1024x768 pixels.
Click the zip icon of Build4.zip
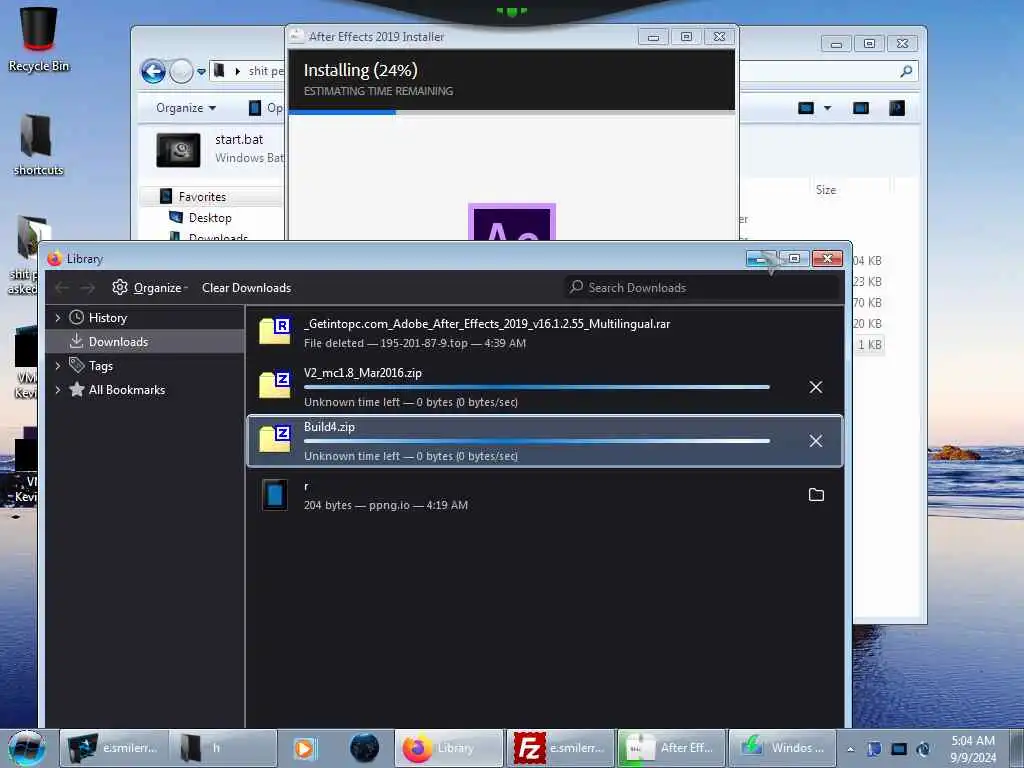coord(275,439)
